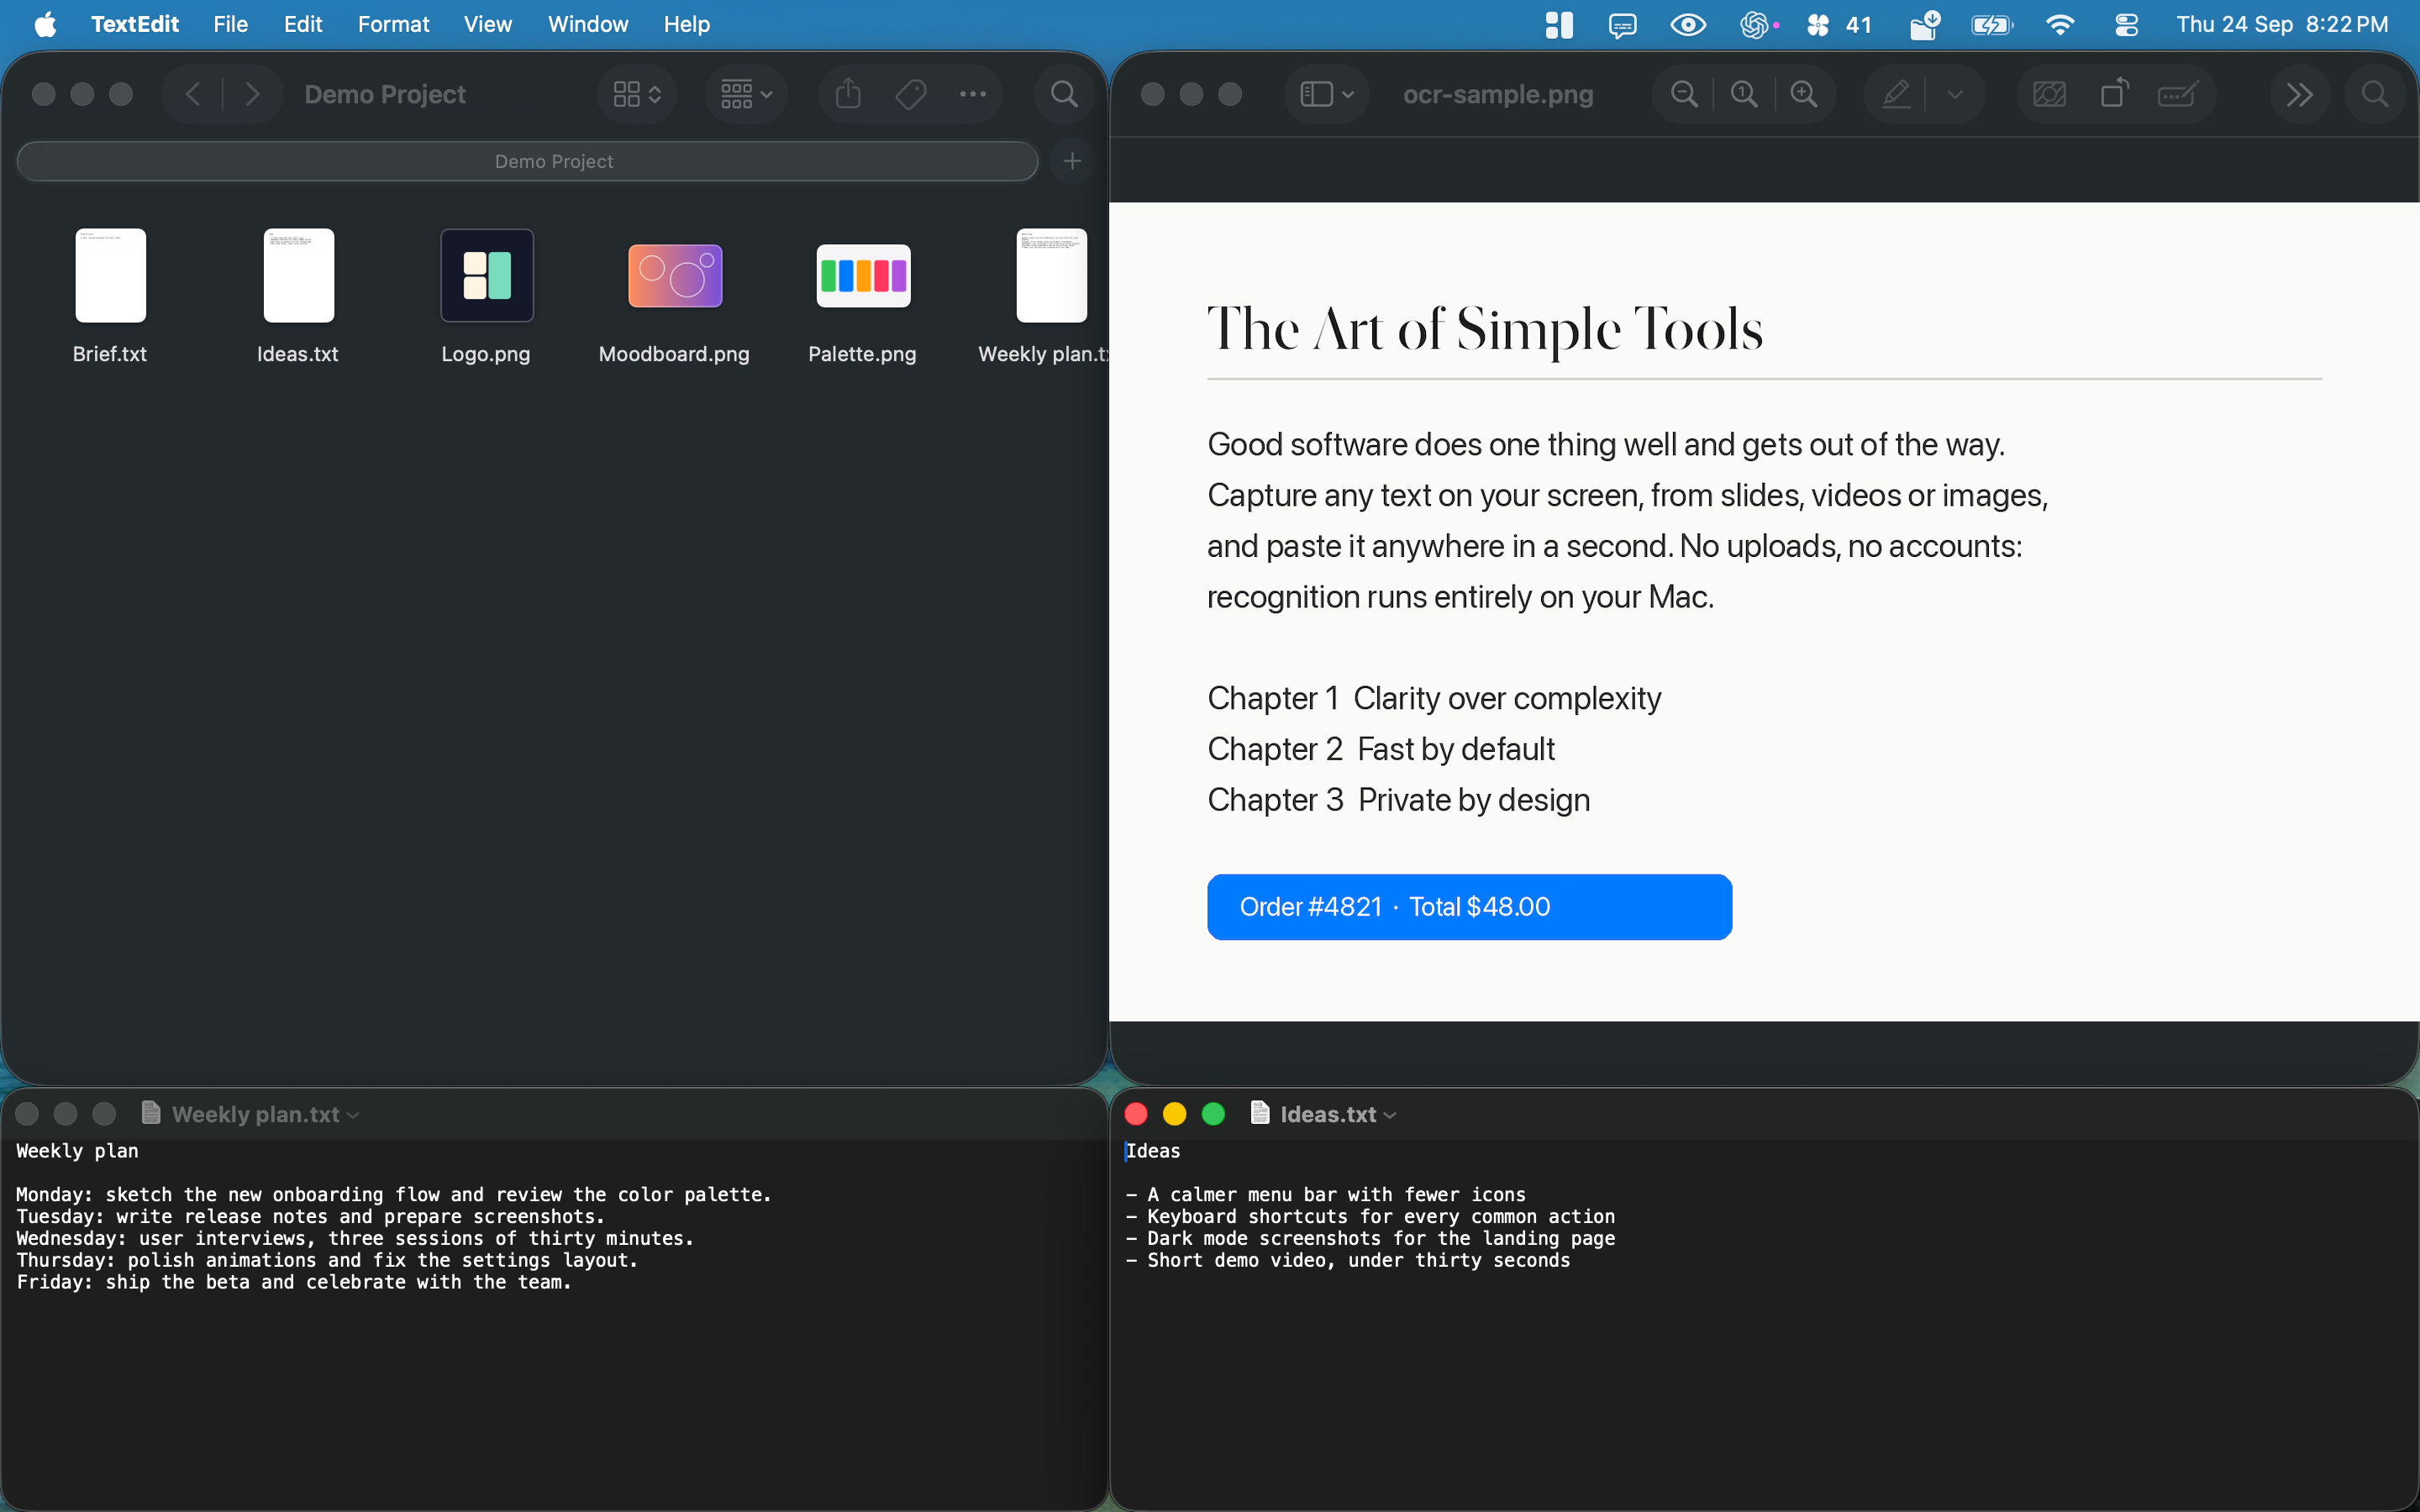
Task: Click the Wi-Fi status icon
Action: 2060,24
